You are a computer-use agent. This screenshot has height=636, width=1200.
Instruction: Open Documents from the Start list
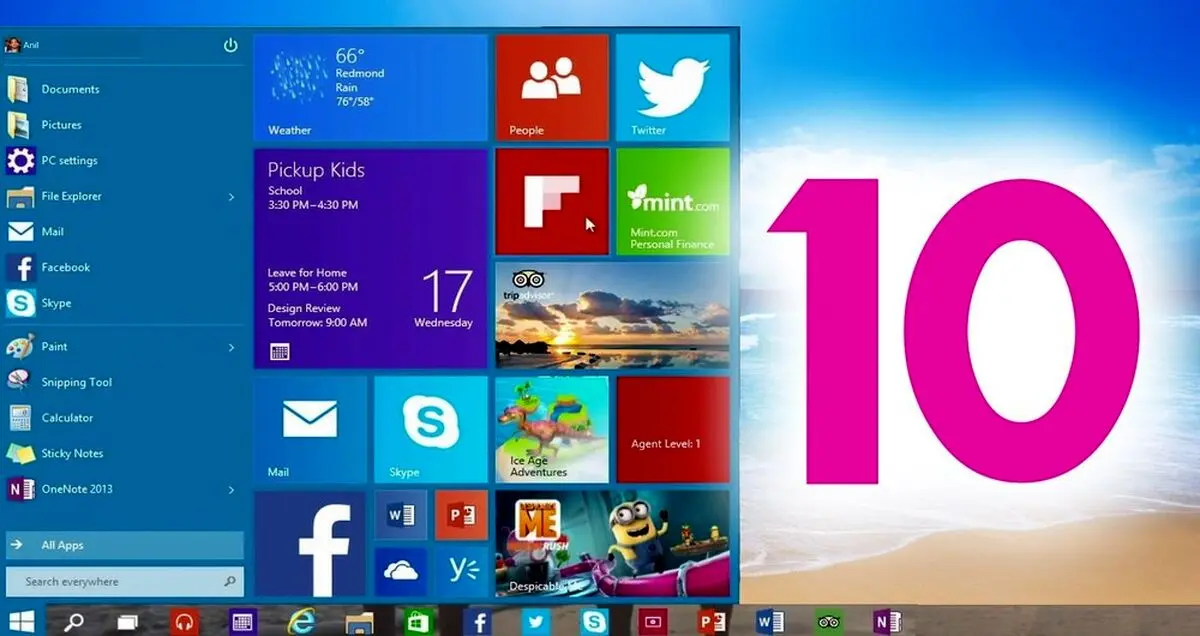click(124, 89)
